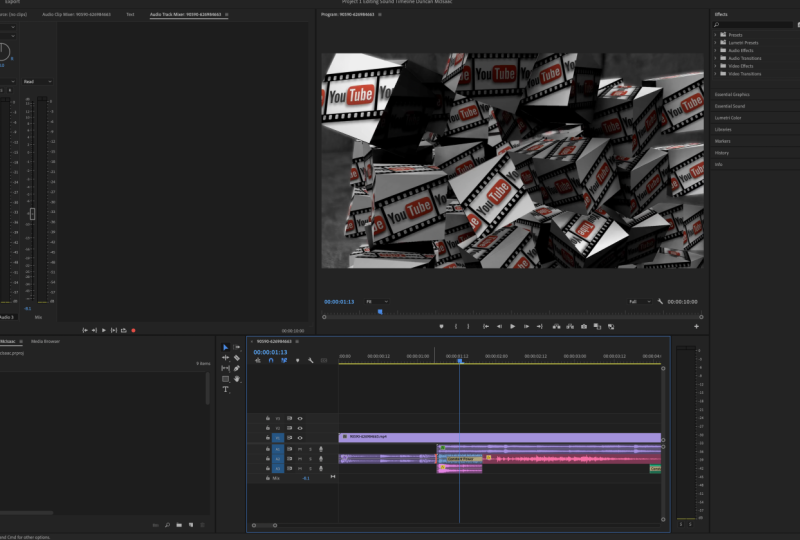Mark Out point in Program Monitor
Screen dimensions: 800x540
[468, 327]
